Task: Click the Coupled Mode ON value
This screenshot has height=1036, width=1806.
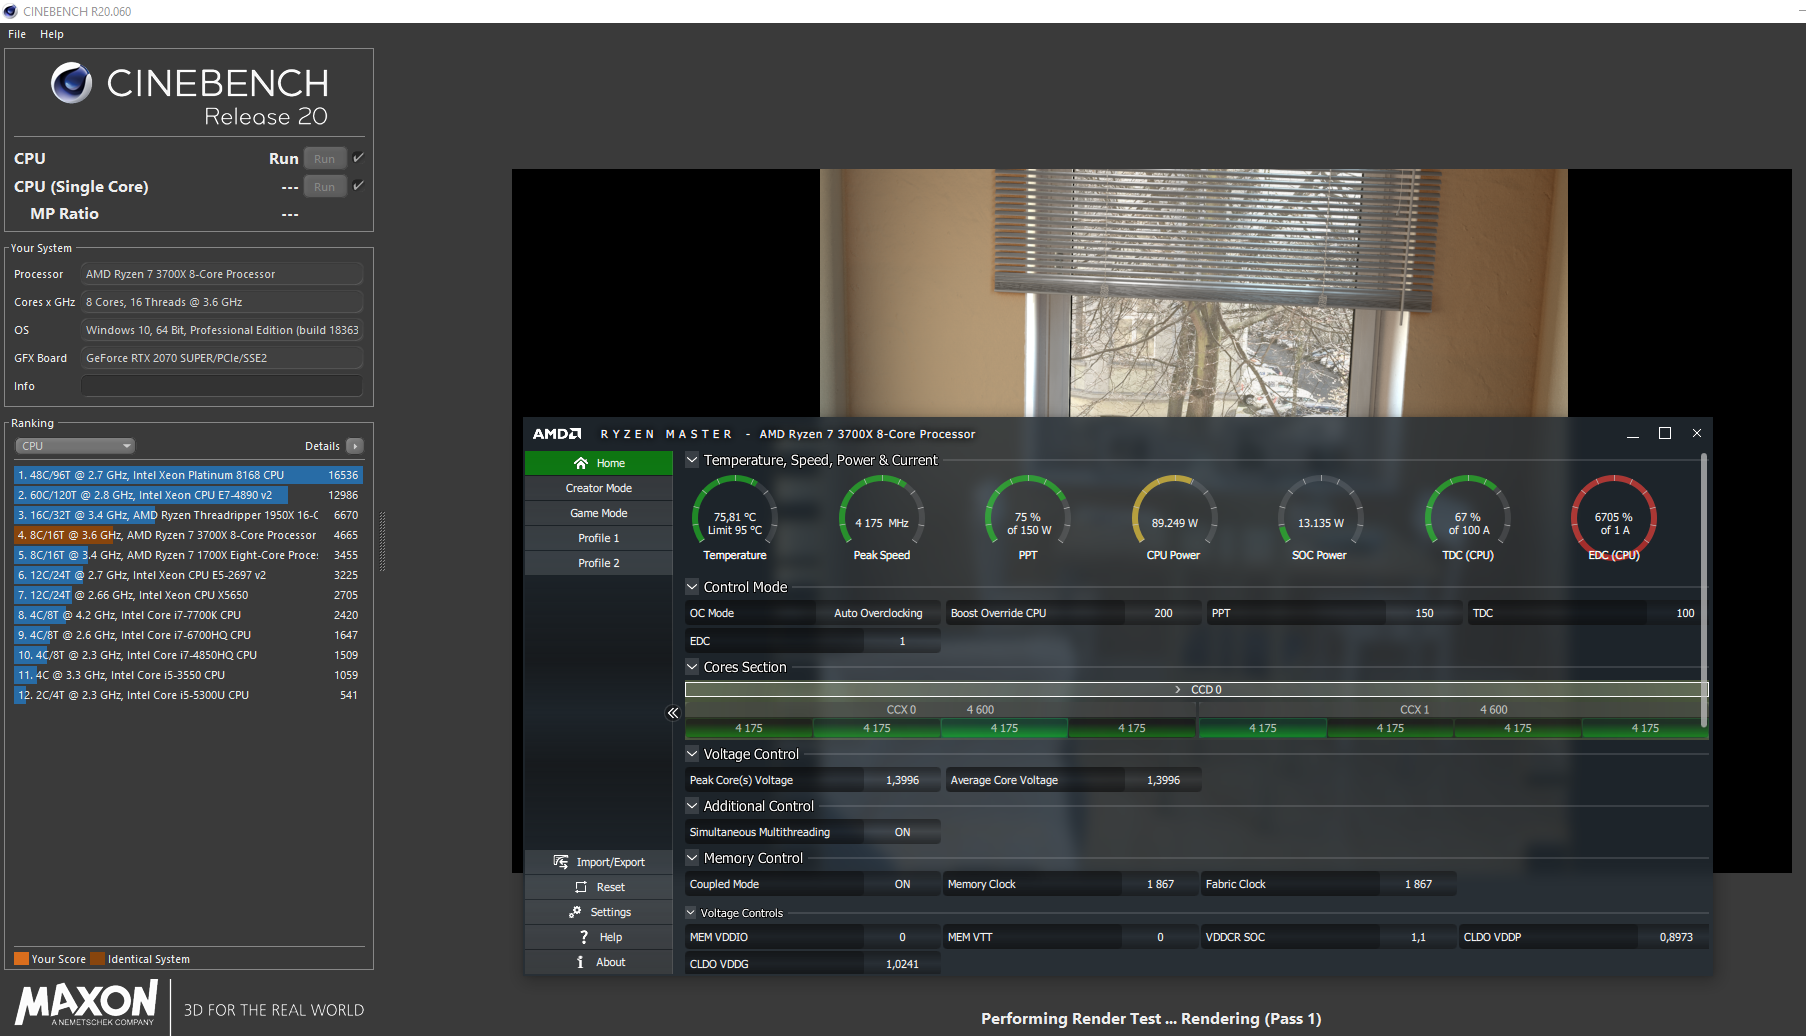Action: (902, 884)
